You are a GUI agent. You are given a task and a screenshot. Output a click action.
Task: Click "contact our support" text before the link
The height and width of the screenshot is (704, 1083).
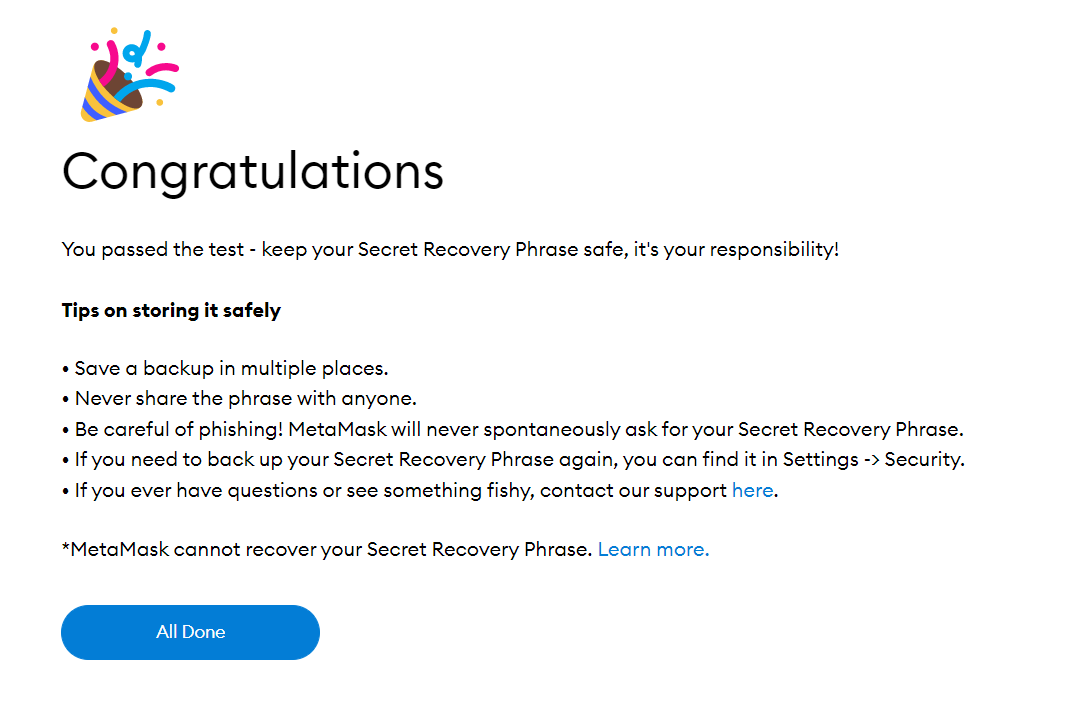tap(633, 491)
